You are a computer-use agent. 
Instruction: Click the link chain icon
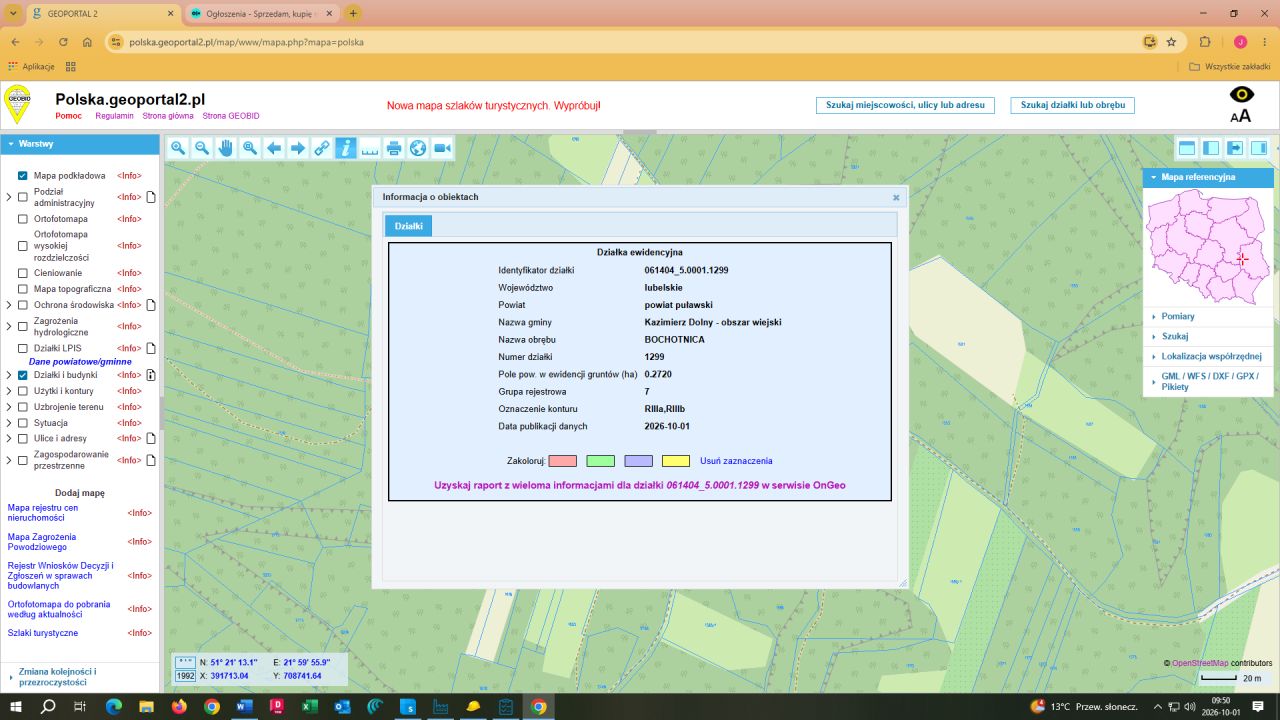(322, 148)
